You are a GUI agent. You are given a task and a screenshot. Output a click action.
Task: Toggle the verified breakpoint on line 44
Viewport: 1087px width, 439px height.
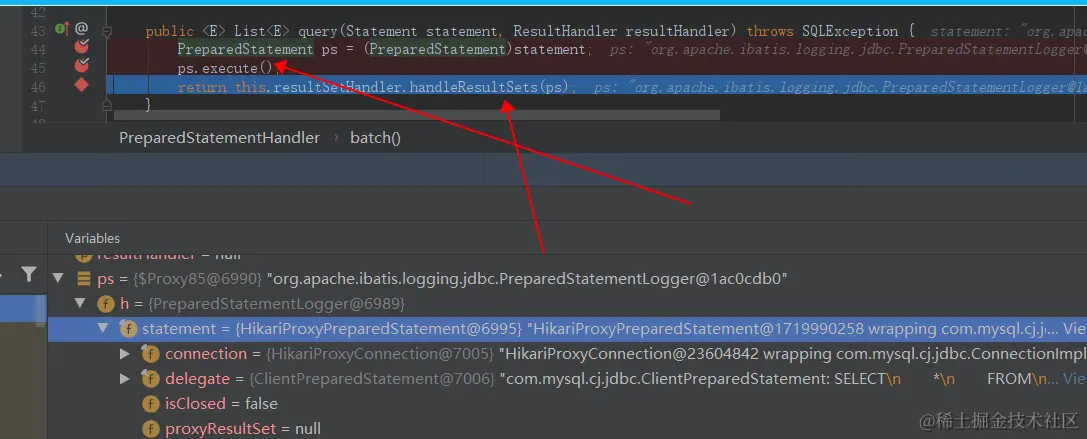(x=82, y=47)
